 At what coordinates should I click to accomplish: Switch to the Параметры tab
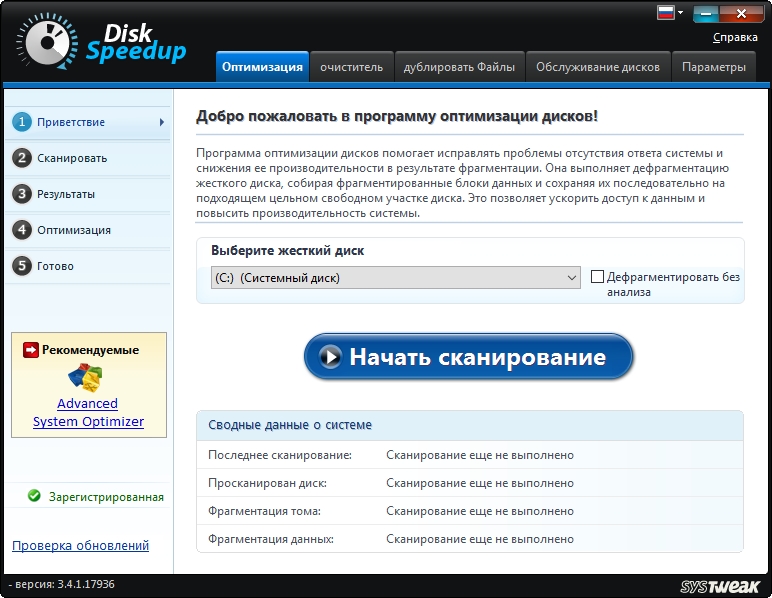click(713, 67)
